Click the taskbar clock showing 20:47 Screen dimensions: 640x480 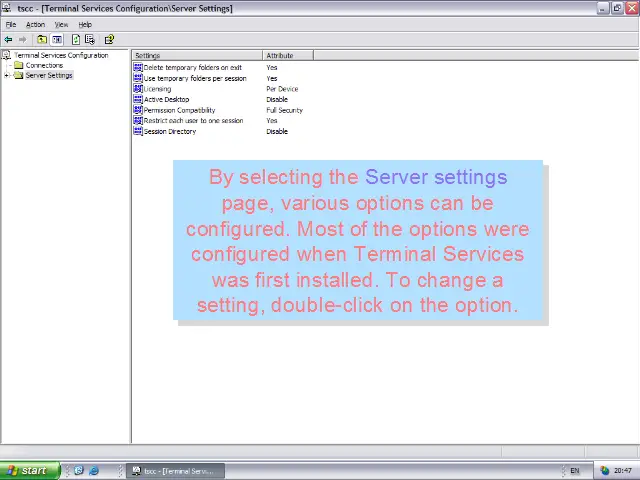point(623,471)
